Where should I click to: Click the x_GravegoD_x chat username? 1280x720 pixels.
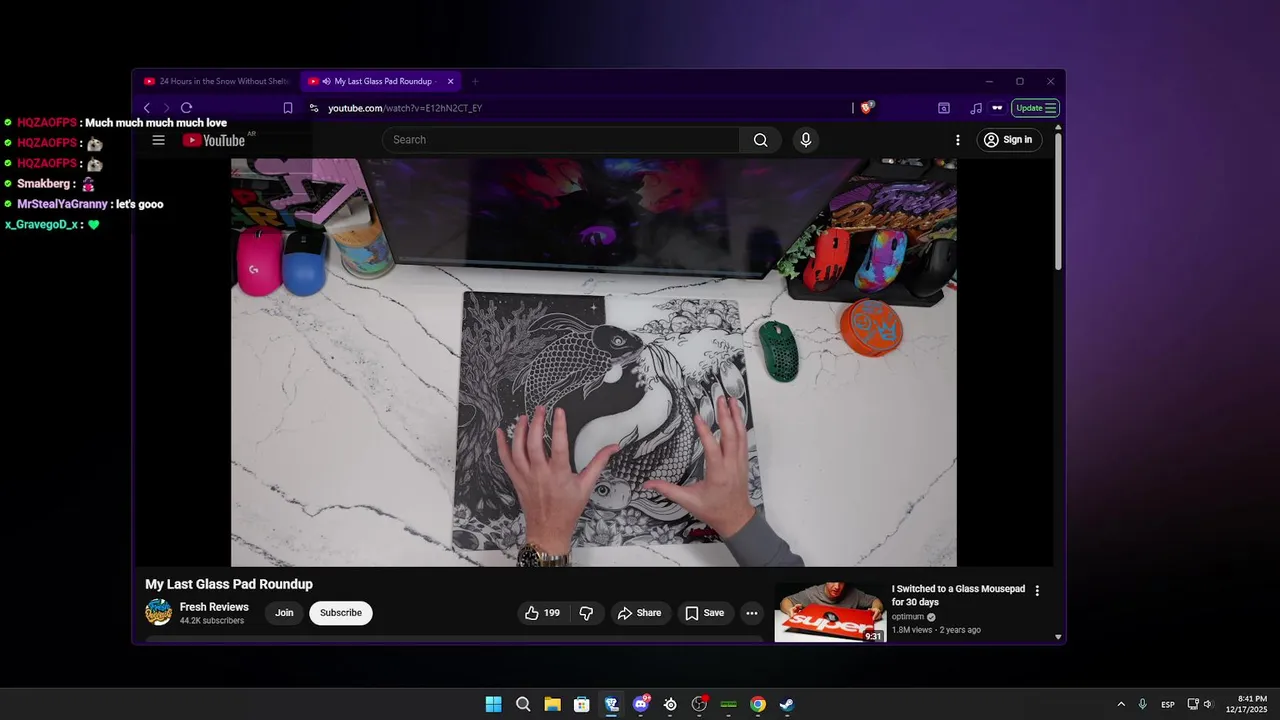point(41,225)
